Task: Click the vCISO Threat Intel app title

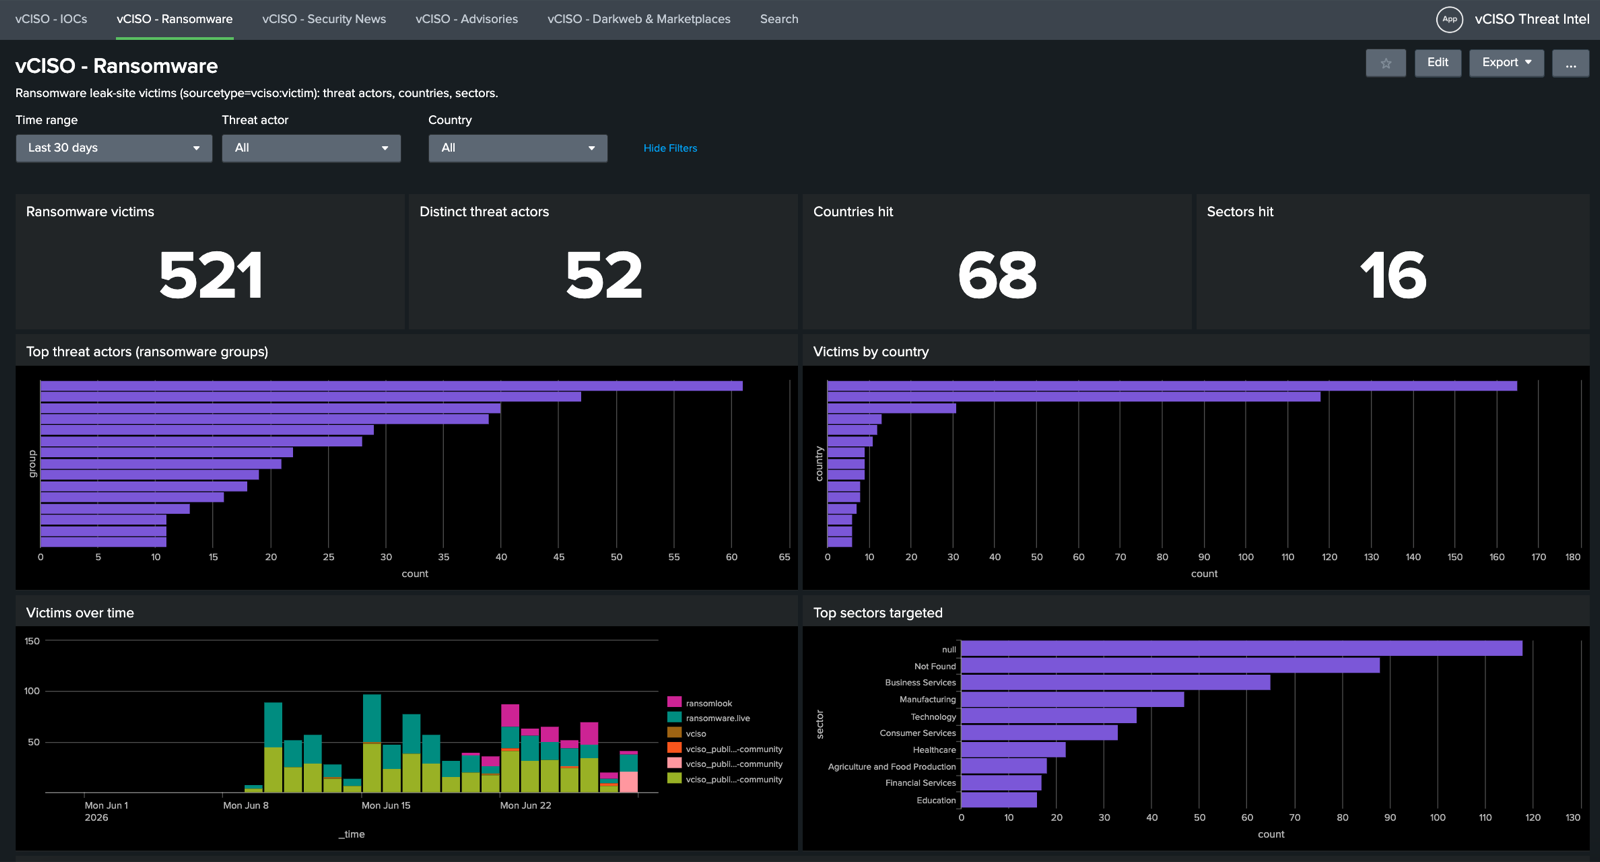Action: point(1532,19)
